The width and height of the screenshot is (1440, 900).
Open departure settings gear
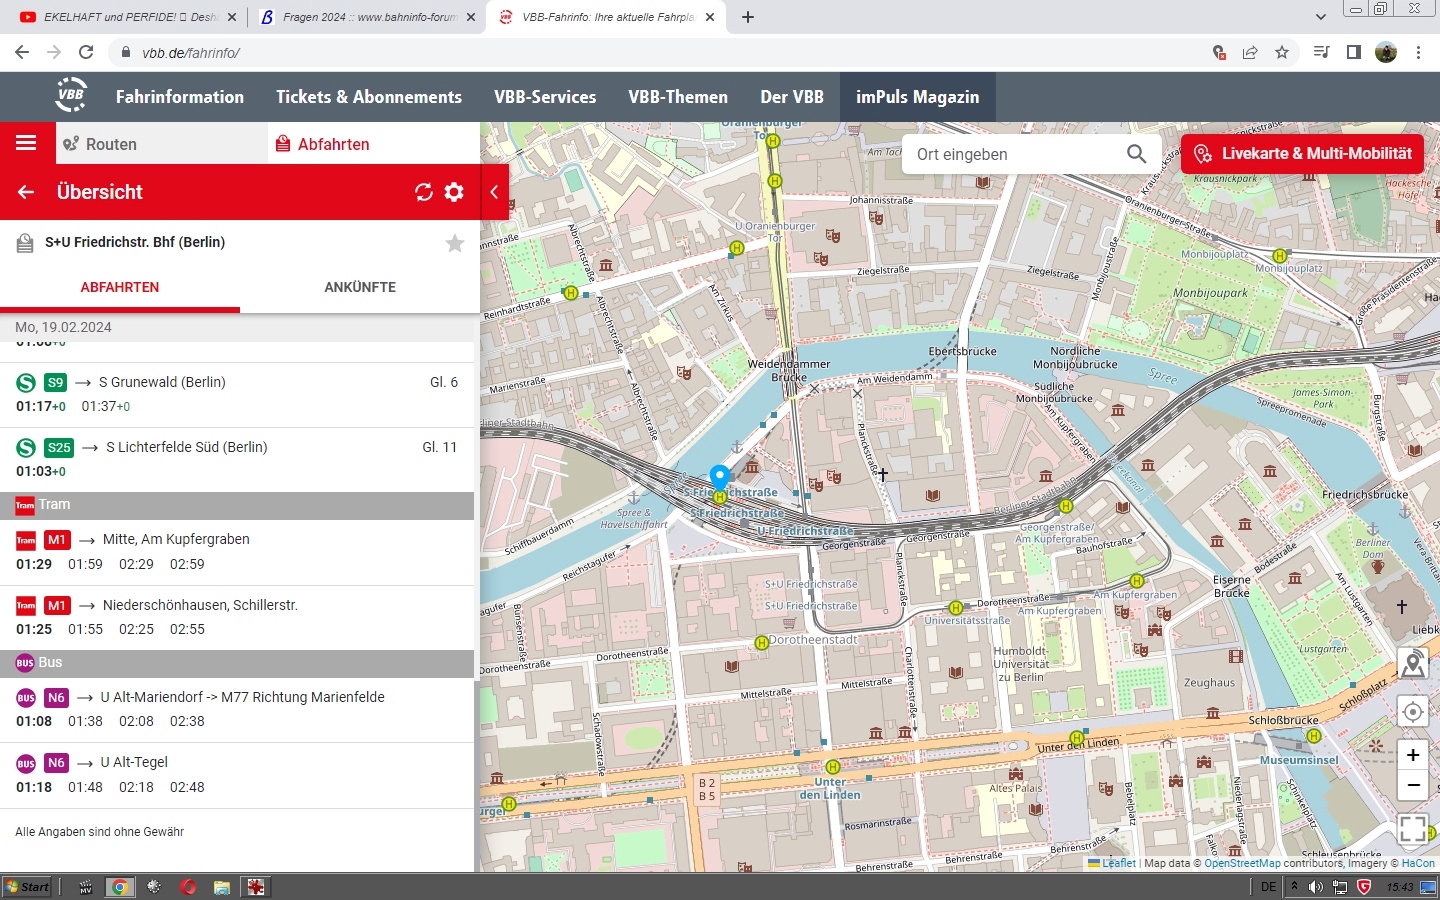pyautogui.click(x=454, y=192)
